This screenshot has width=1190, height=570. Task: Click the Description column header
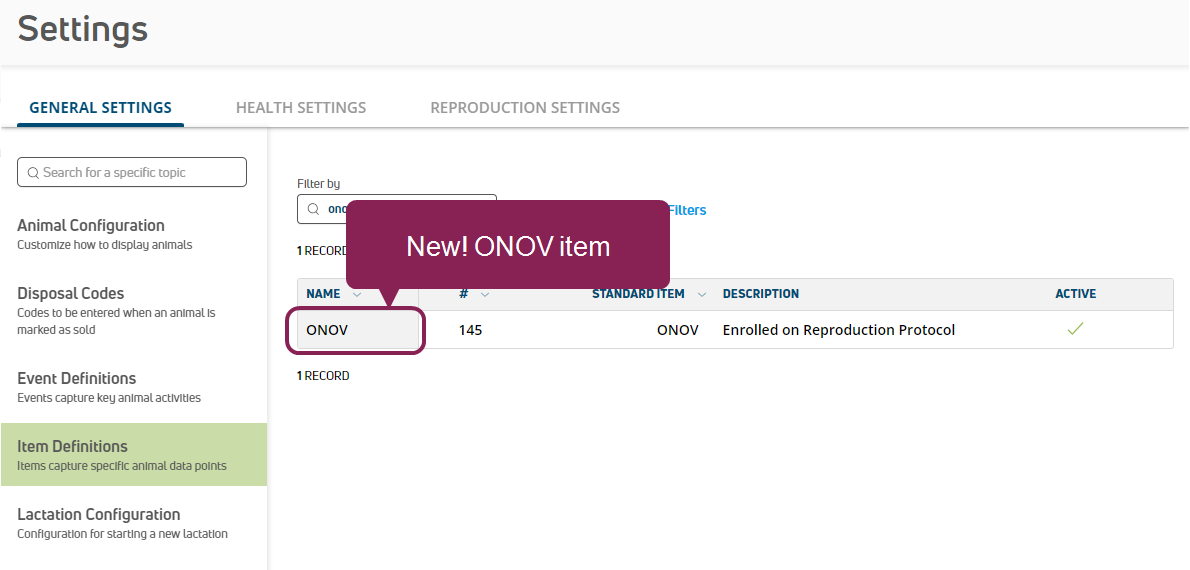(760, 294)
